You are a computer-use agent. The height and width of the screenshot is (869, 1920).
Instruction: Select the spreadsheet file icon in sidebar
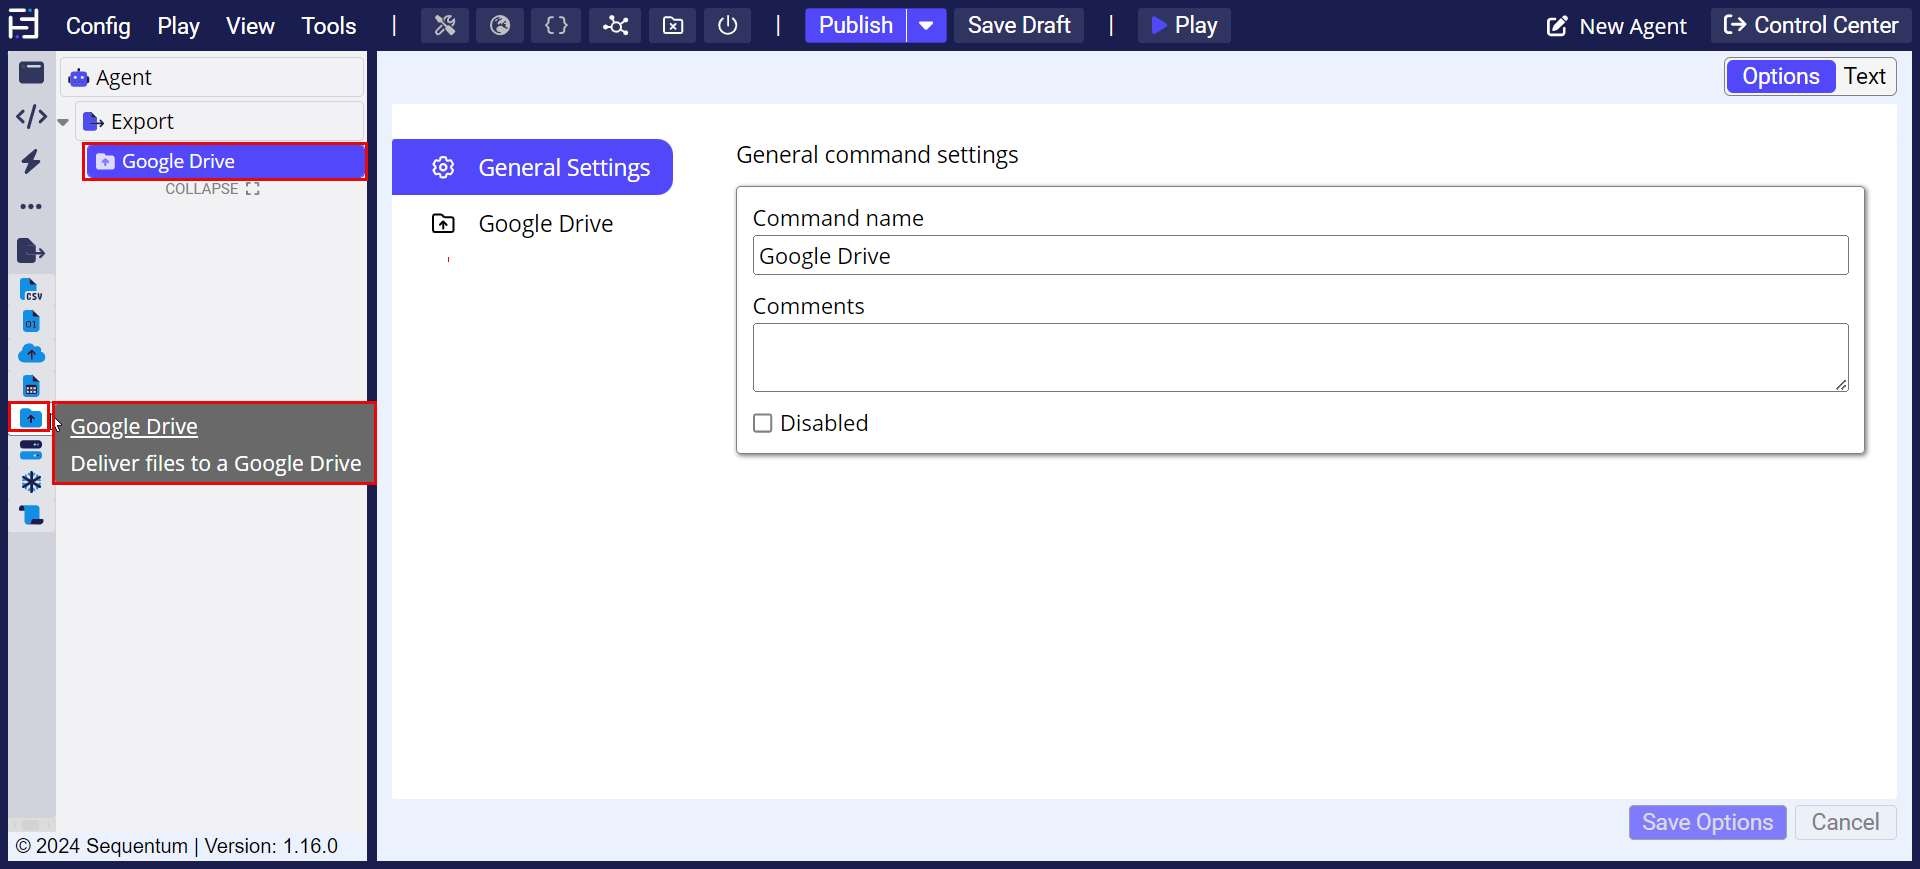click(32, 386)
